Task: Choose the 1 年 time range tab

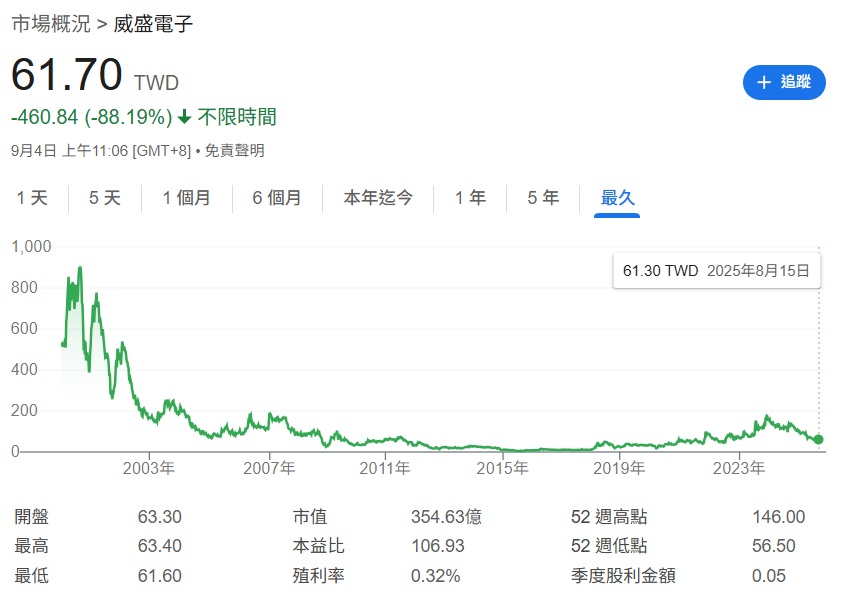Action: pos(470,198)
